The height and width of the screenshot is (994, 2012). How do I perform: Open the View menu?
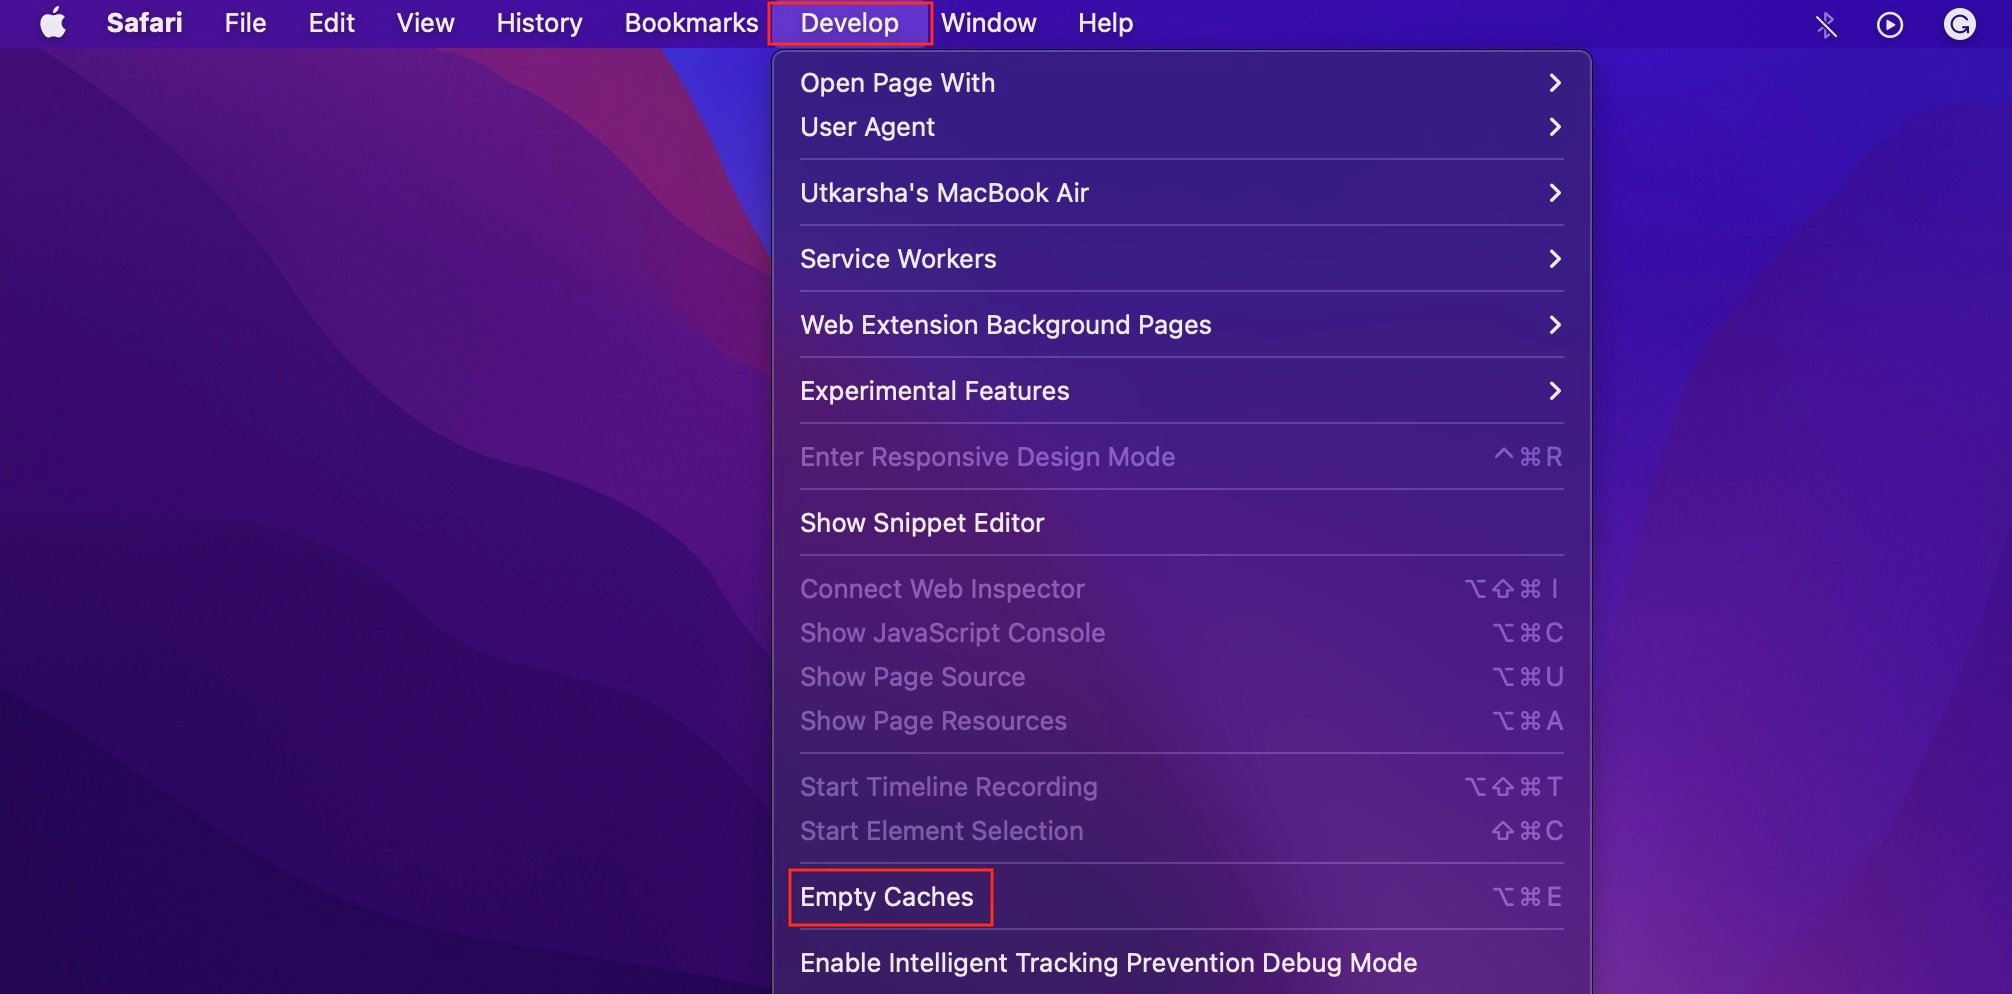pyautogui.click(x=425, y=23)
